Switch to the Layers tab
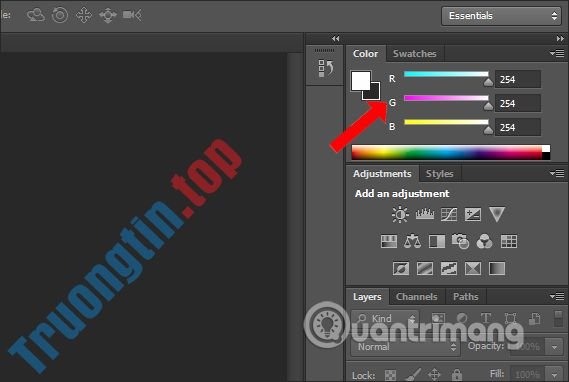The image size is (569, 382). (367, 297)
